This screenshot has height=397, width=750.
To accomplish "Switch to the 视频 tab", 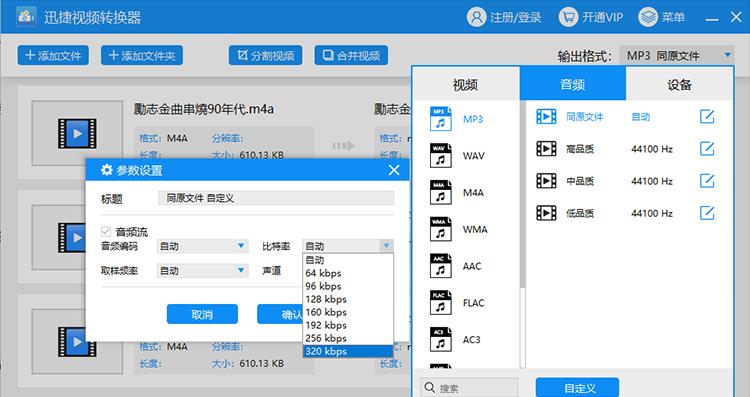I will click(465, 84).
